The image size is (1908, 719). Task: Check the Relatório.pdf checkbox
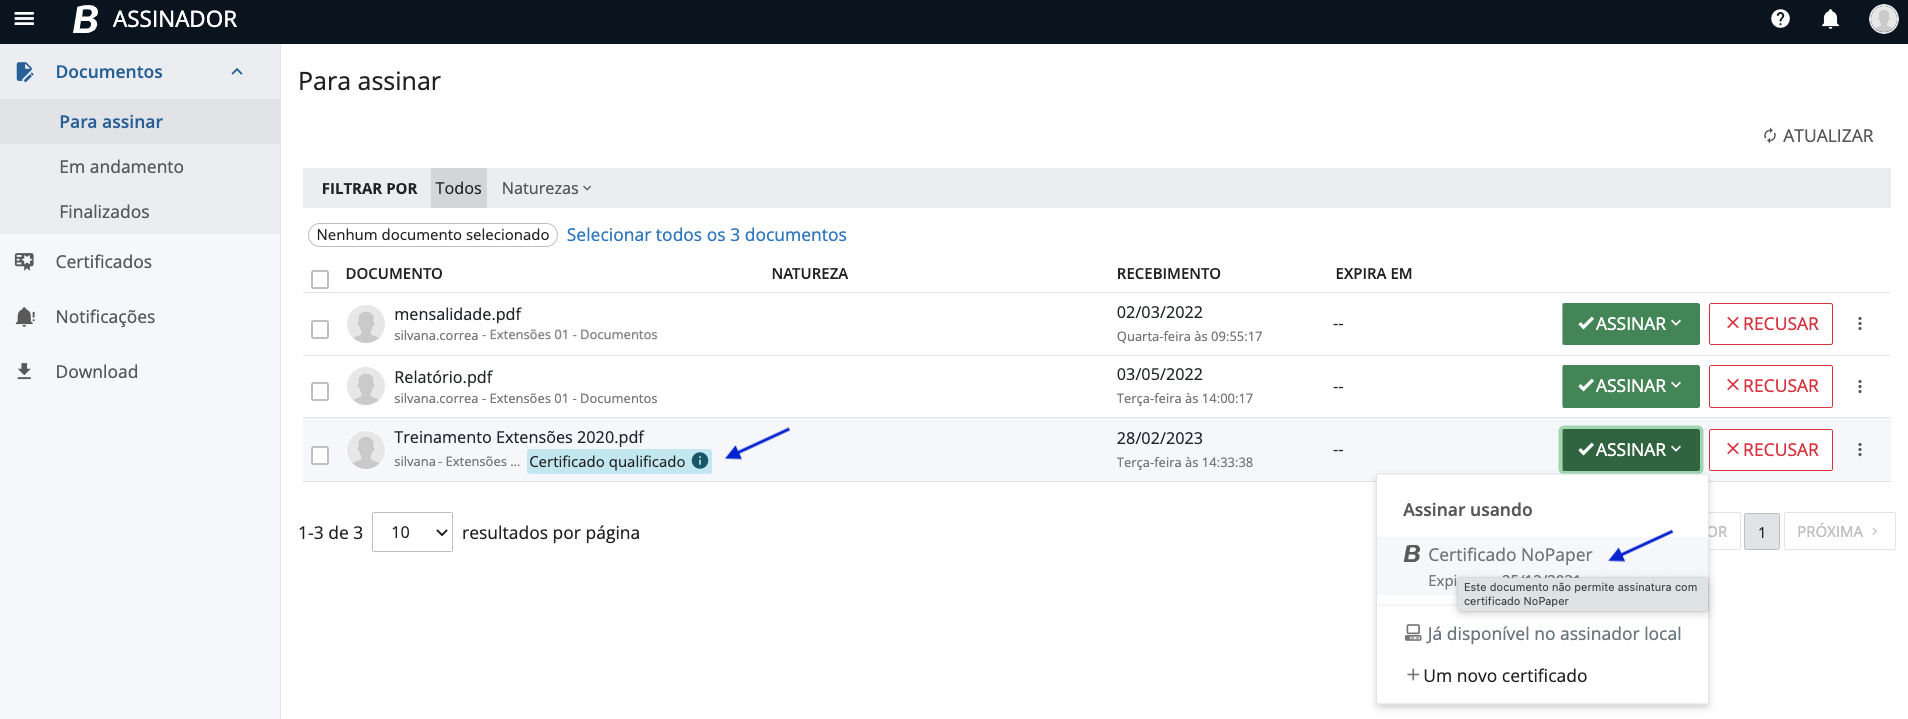320,391
